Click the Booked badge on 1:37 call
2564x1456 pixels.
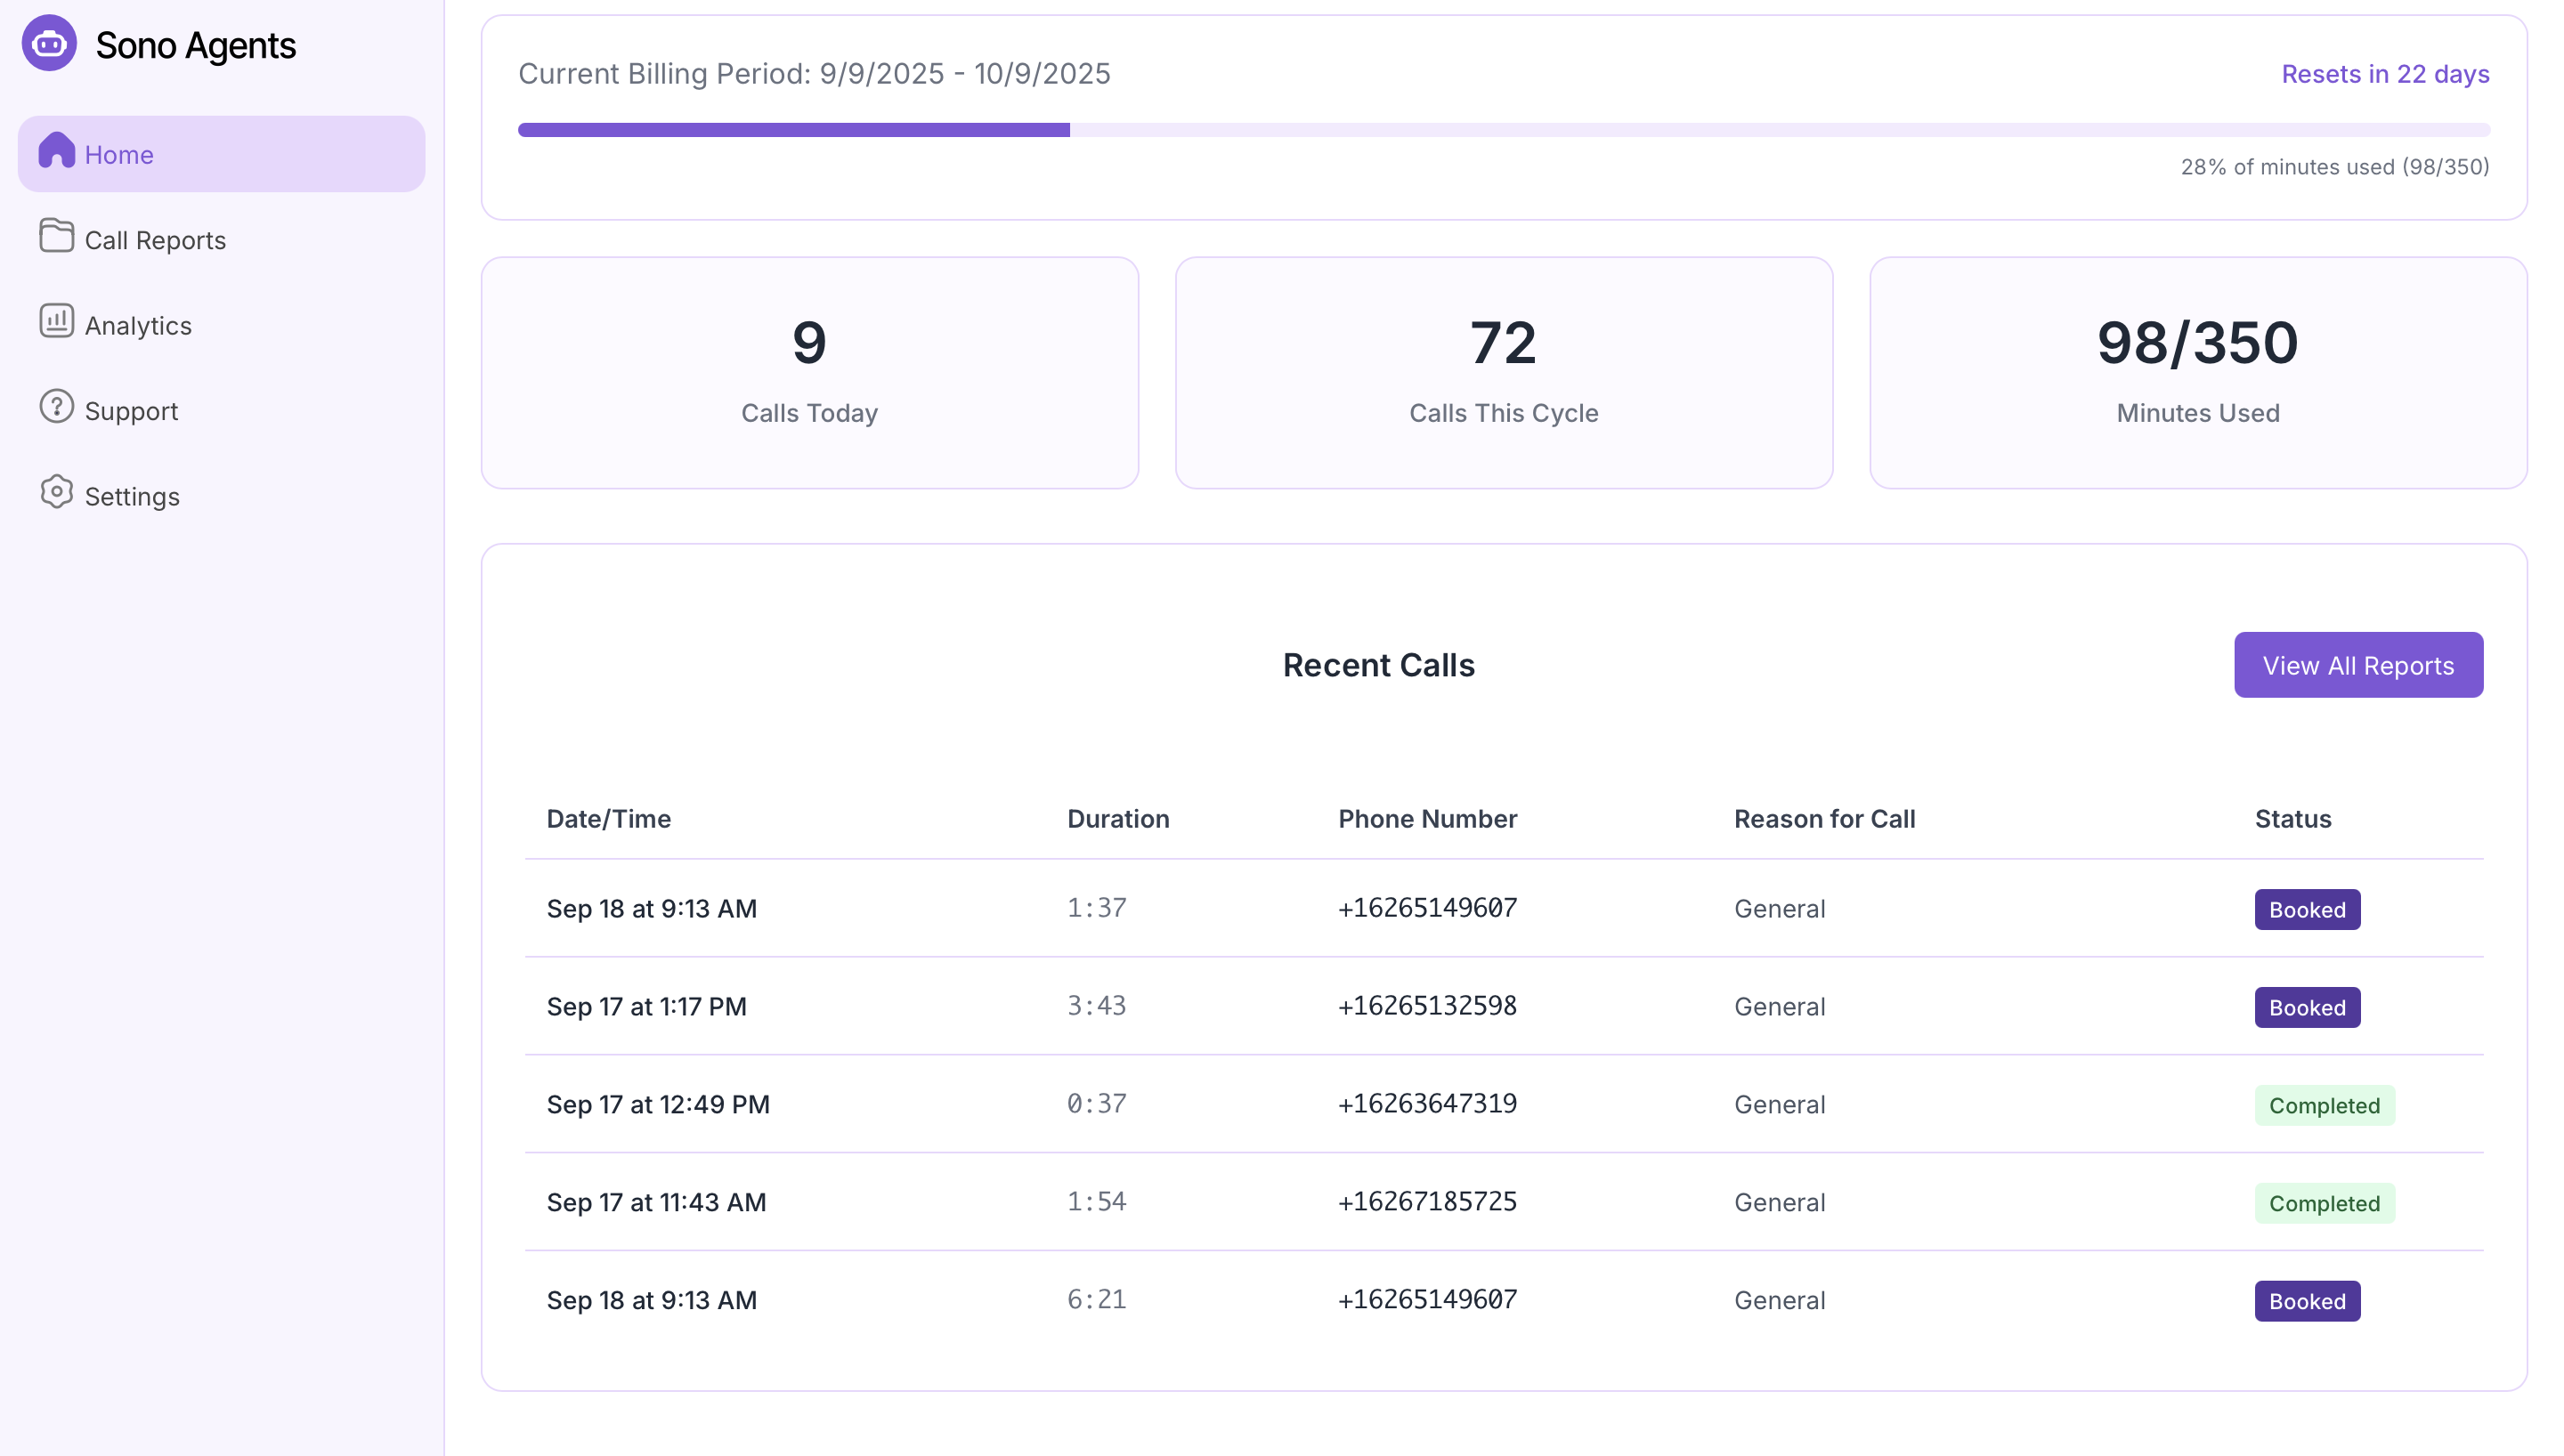pyautogui.click(x=2306, y=909)
